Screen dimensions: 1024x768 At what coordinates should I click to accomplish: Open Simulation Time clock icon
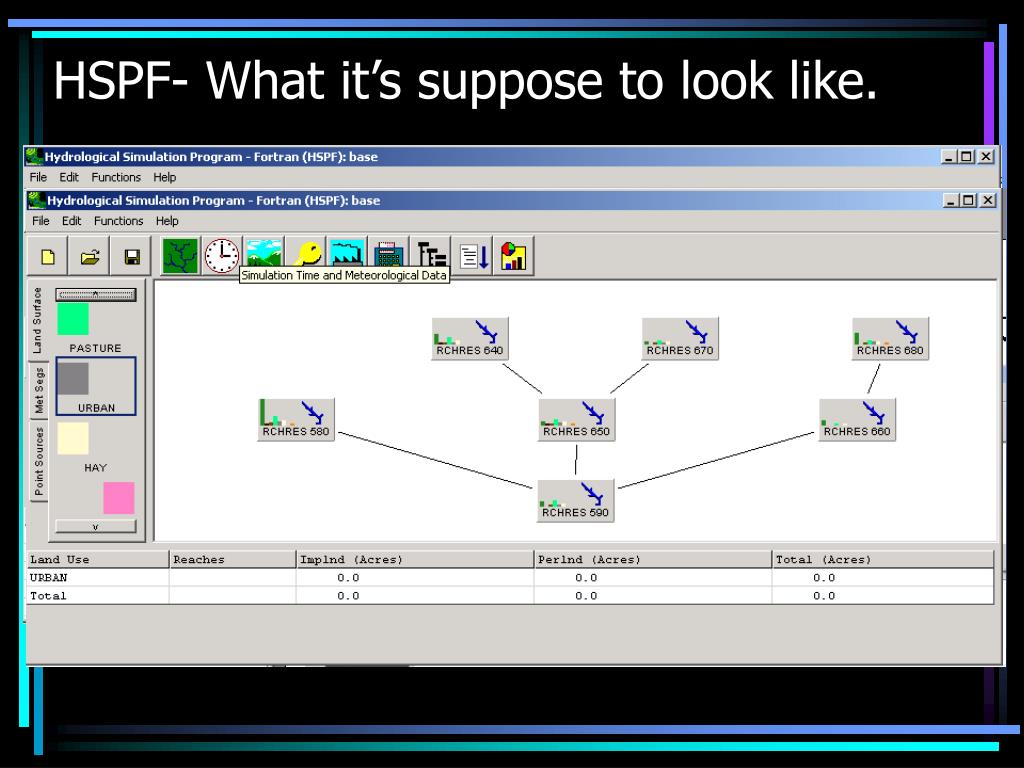click(222, 256)
